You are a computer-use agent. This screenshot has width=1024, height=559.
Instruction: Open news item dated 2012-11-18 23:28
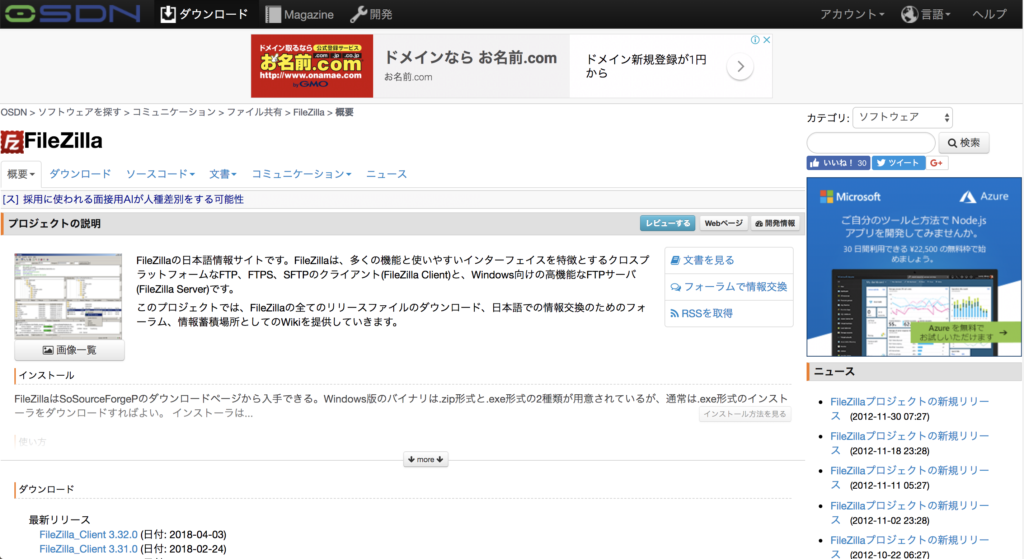click(909, 443)
